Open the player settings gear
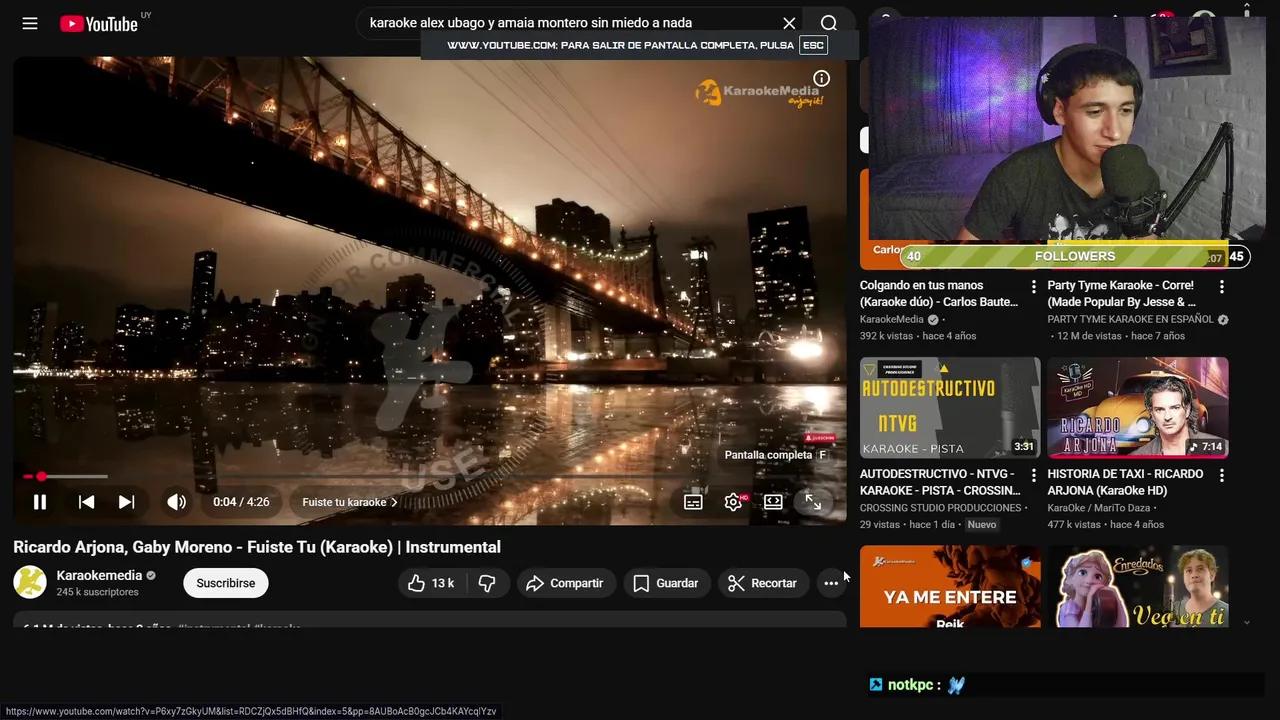The width and height of the screenshot is (1280, 720). pos(733,502)
